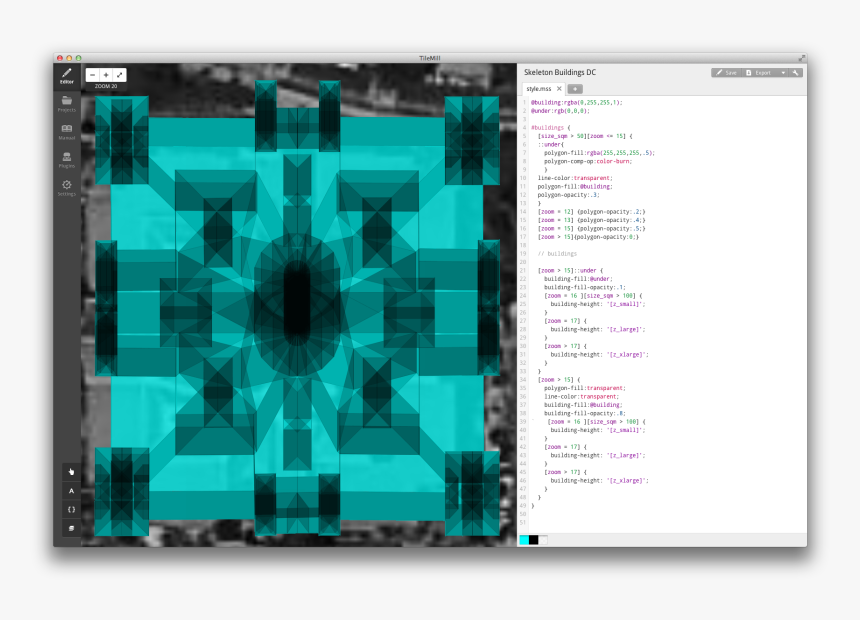The image size is (860, 620).
Task: Open the Editor panel in sidebar
Action: 67,75
